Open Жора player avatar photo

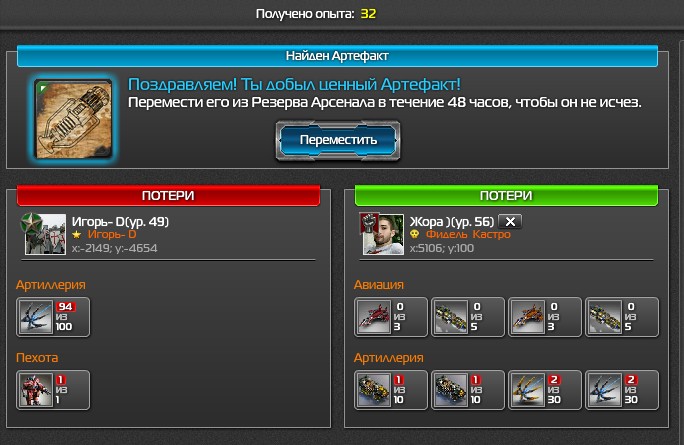click(382, 234)
